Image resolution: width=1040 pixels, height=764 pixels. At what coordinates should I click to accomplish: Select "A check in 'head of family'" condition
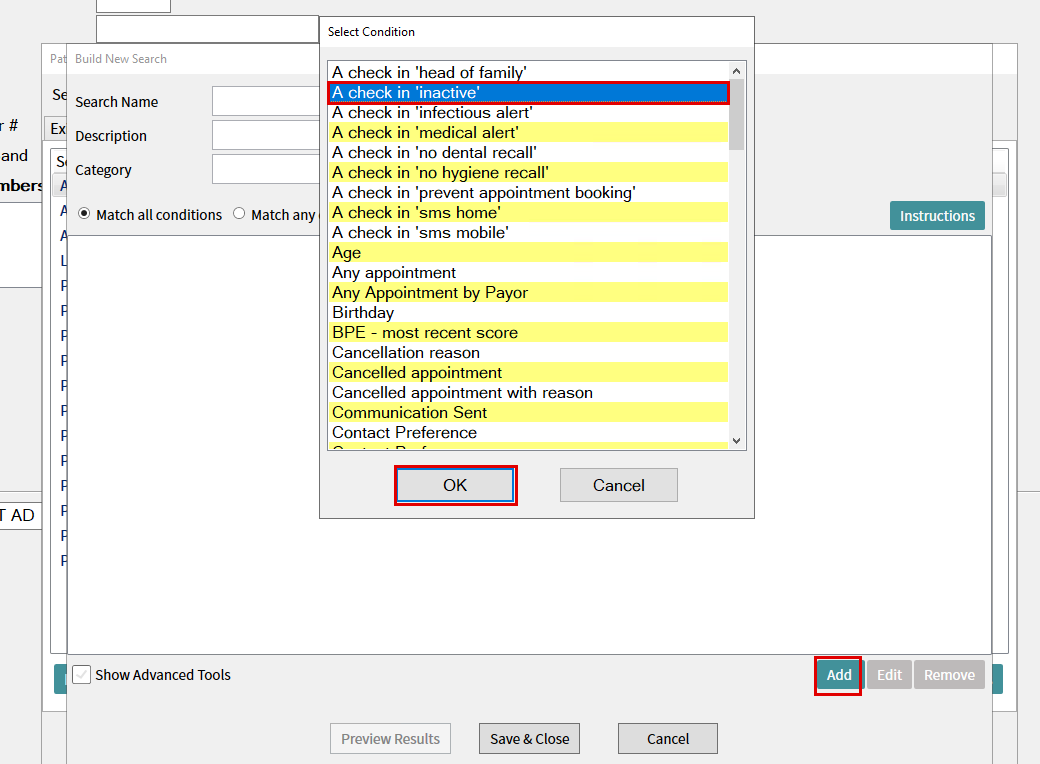click(529, 72)
